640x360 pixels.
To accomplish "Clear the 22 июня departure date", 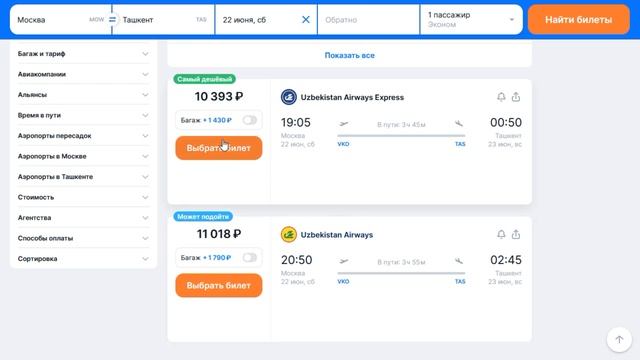I will click(x=305, y=20).
